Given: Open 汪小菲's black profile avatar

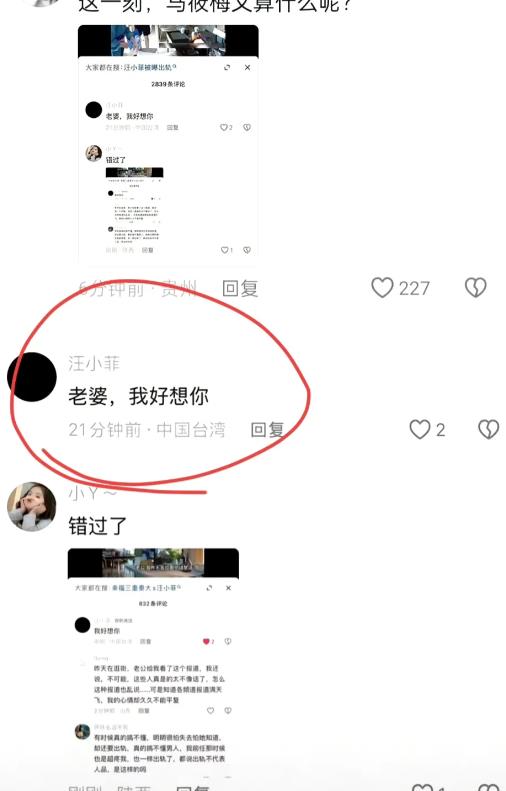Looking at the screenshot, I should click(32, 377).
